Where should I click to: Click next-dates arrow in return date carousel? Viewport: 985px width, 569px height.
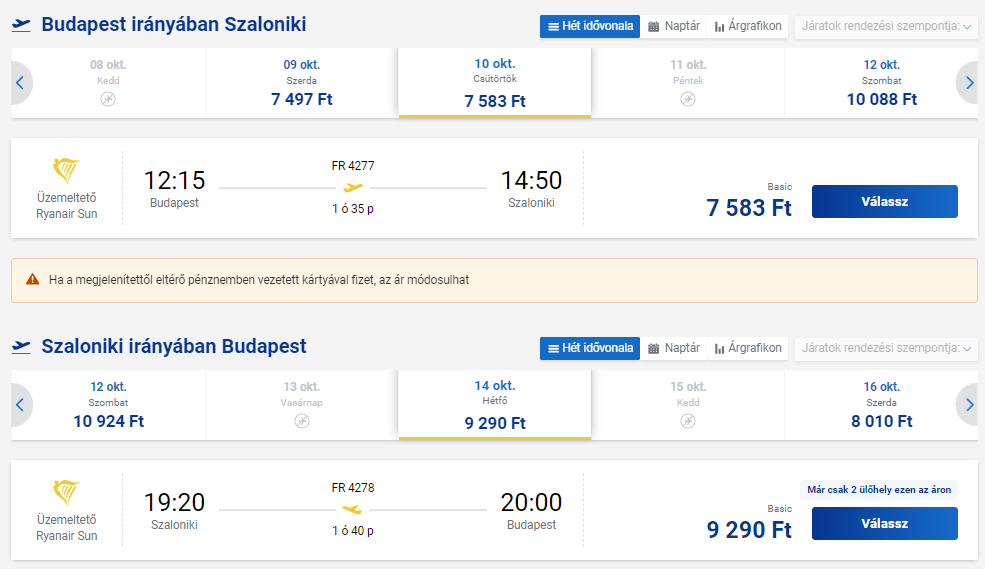(968, 405)
